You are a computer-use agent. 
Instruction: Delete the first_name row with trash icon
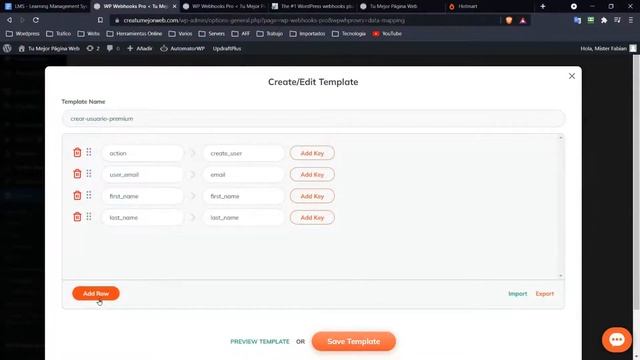(x=77, y=196)
